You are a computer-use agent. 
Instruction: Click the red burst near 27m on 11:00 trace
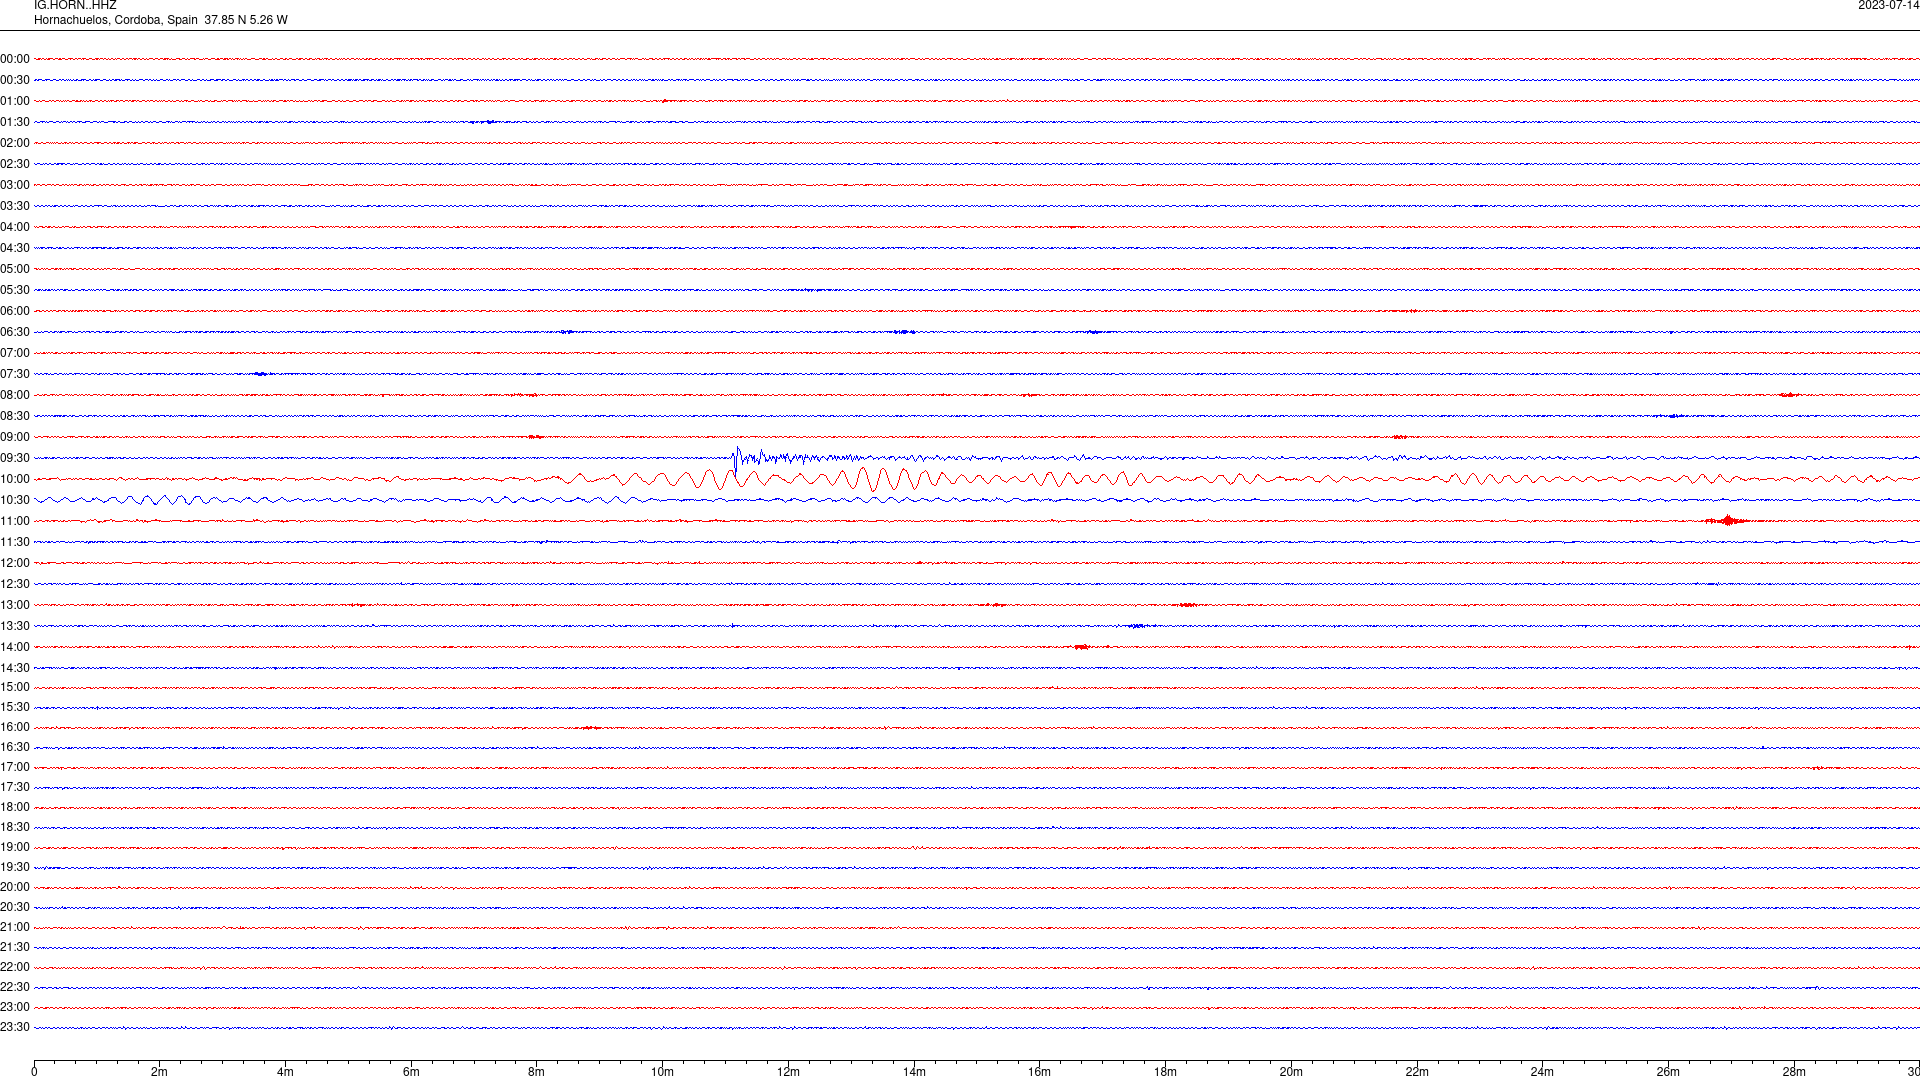[1727, 521]
